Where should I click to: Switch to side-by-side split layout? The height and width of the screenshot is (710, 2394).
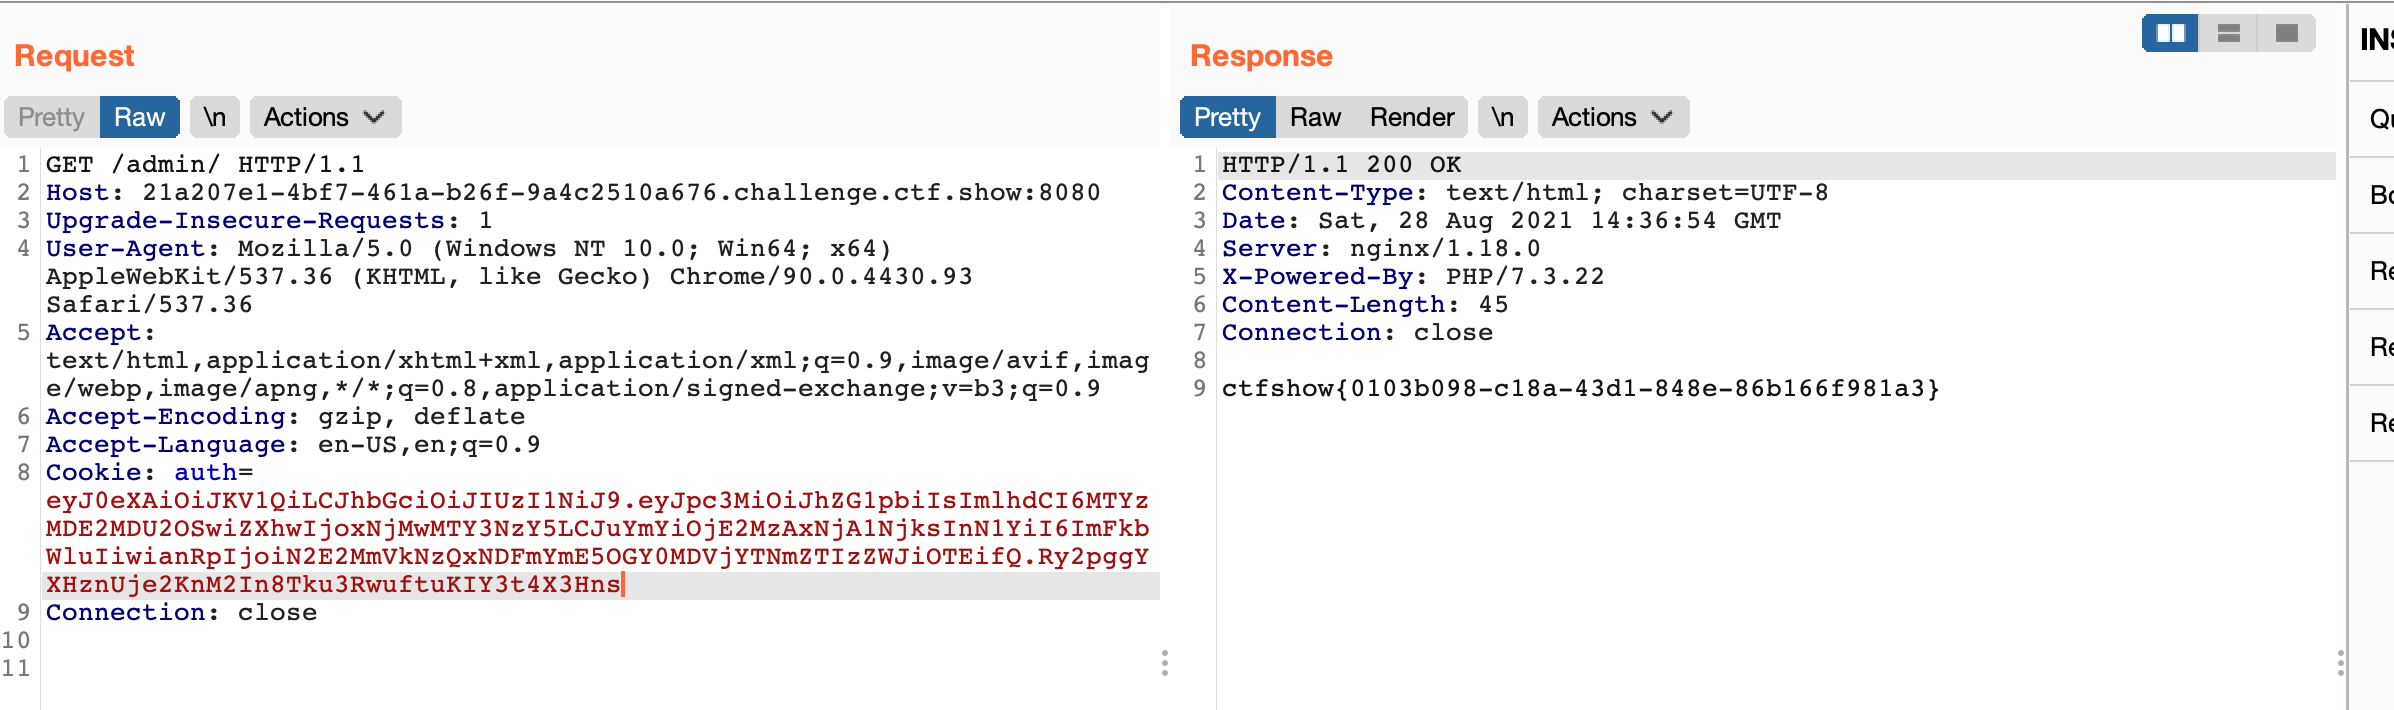click(x=2170, y=34)
